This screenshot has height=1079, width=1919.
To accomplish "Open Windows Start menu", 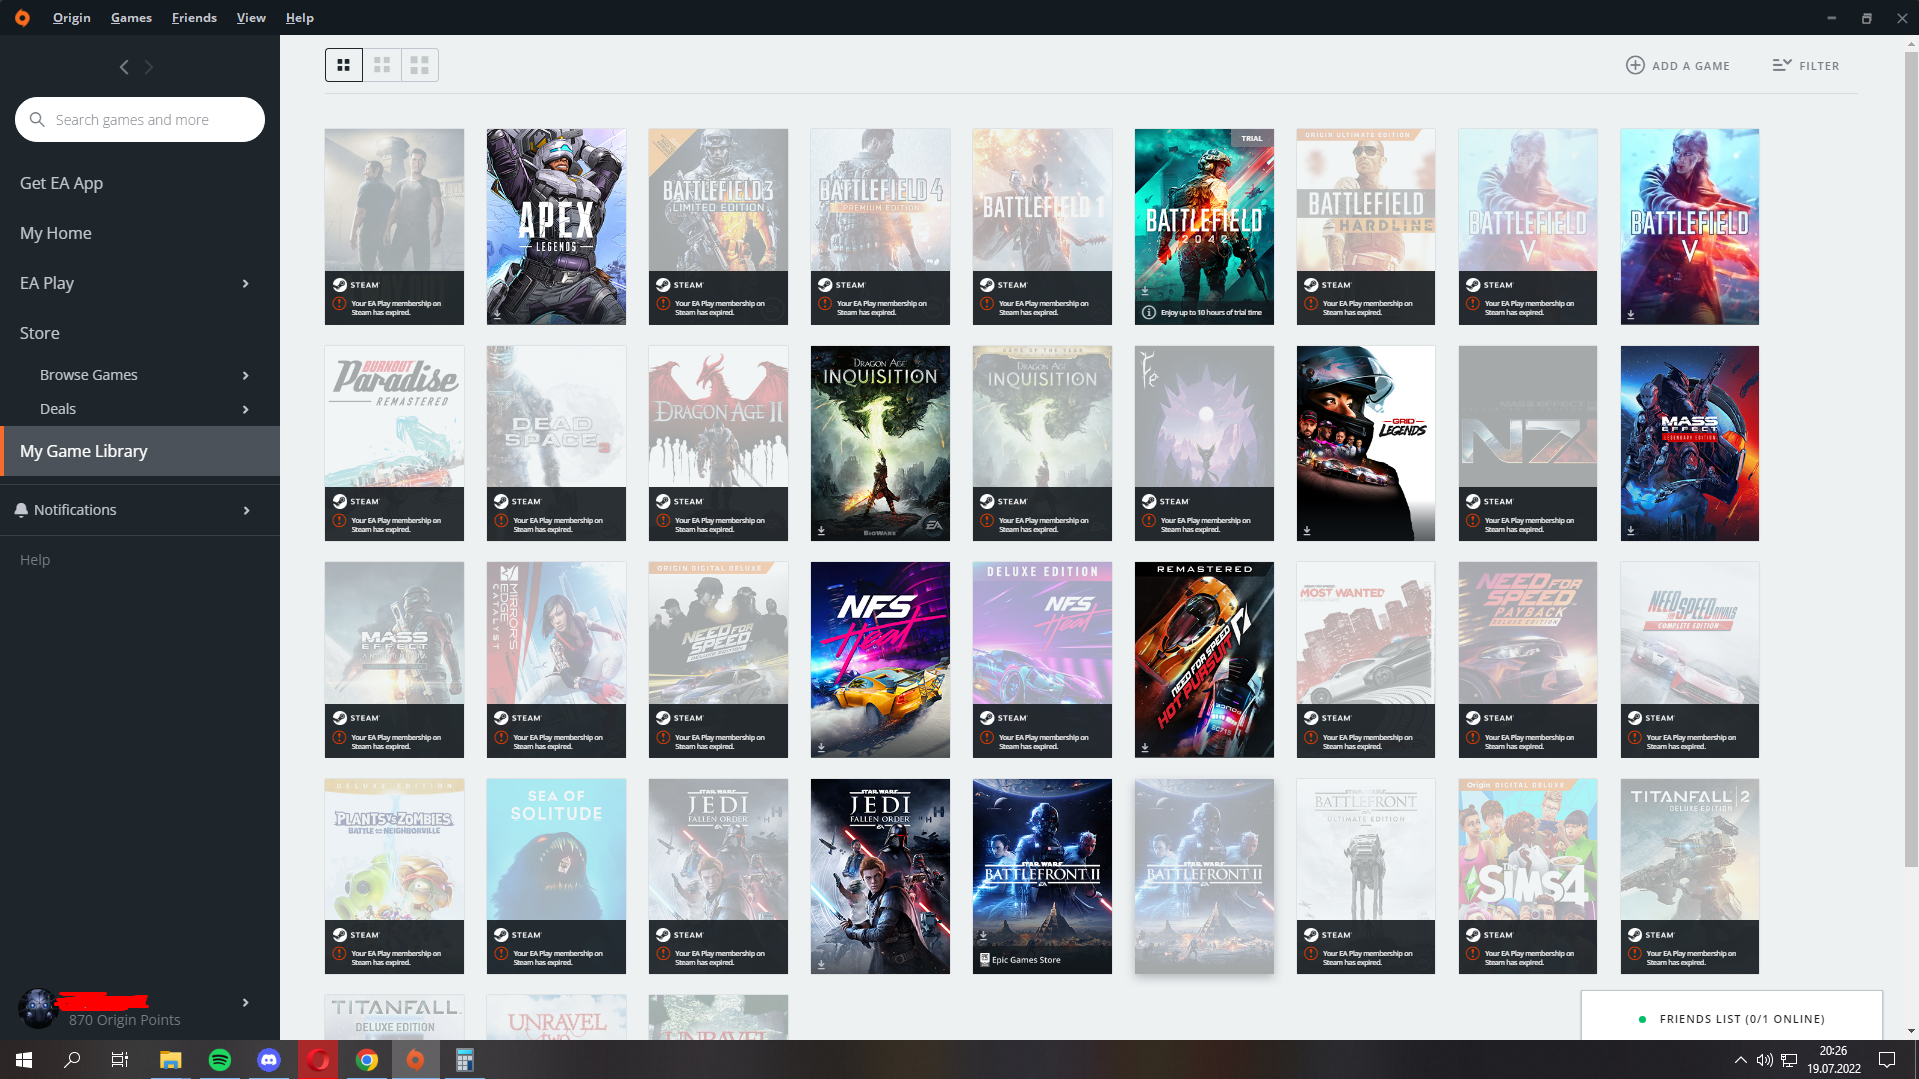I will pos(24,1060).
